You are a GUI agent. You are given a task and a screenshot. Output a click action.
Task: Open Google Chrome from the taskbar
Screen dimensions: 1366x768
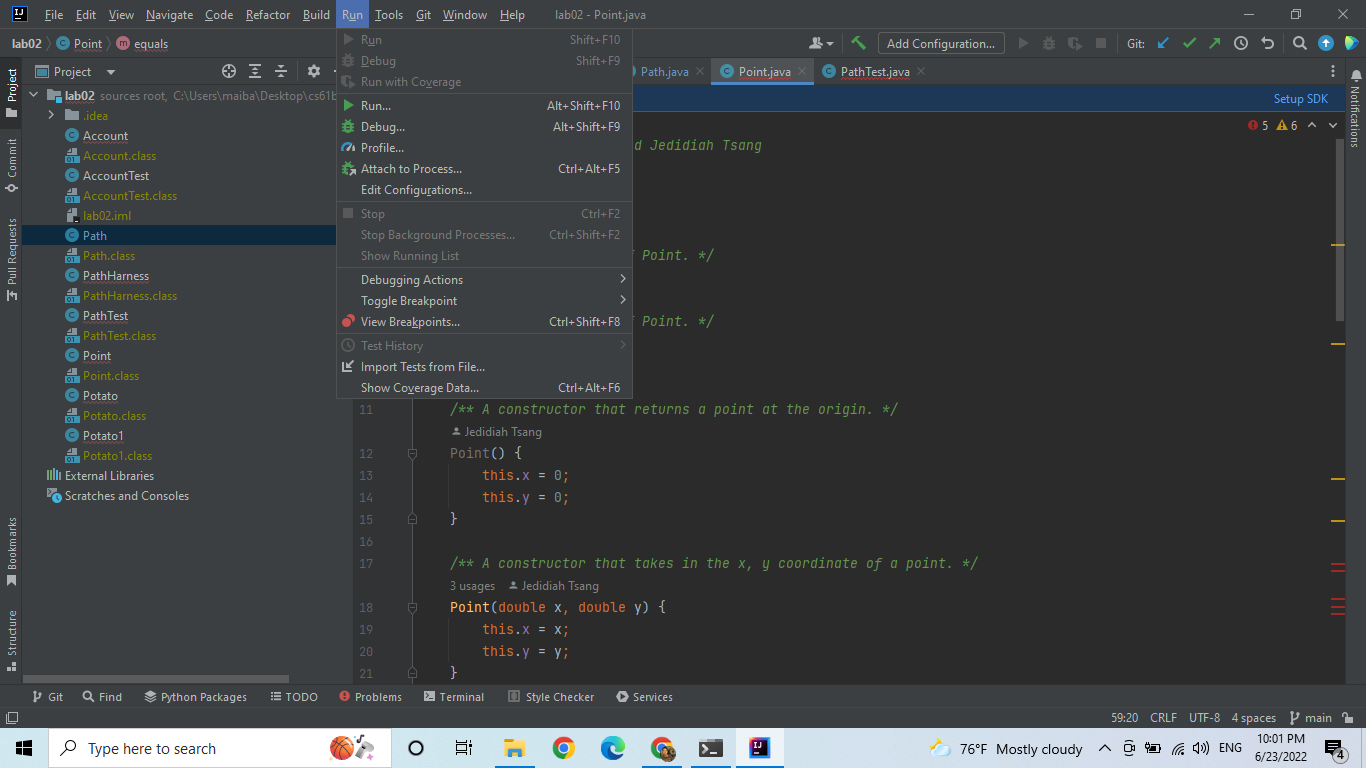pyautogui.click(x=564, y=748)
